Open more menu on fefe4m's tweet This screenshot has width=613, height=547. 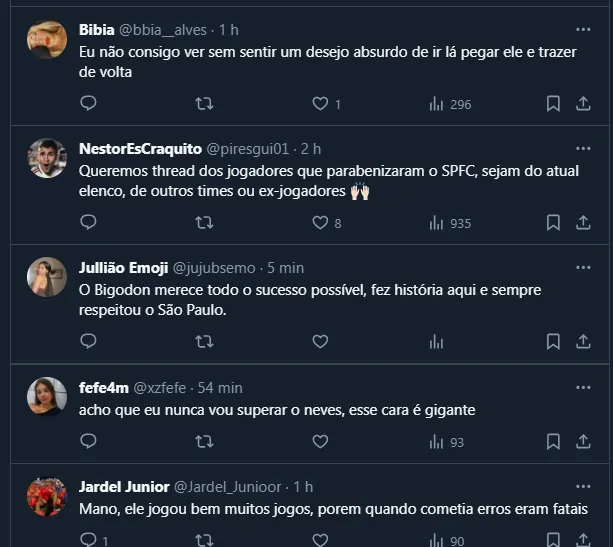[x=583, y=386]
